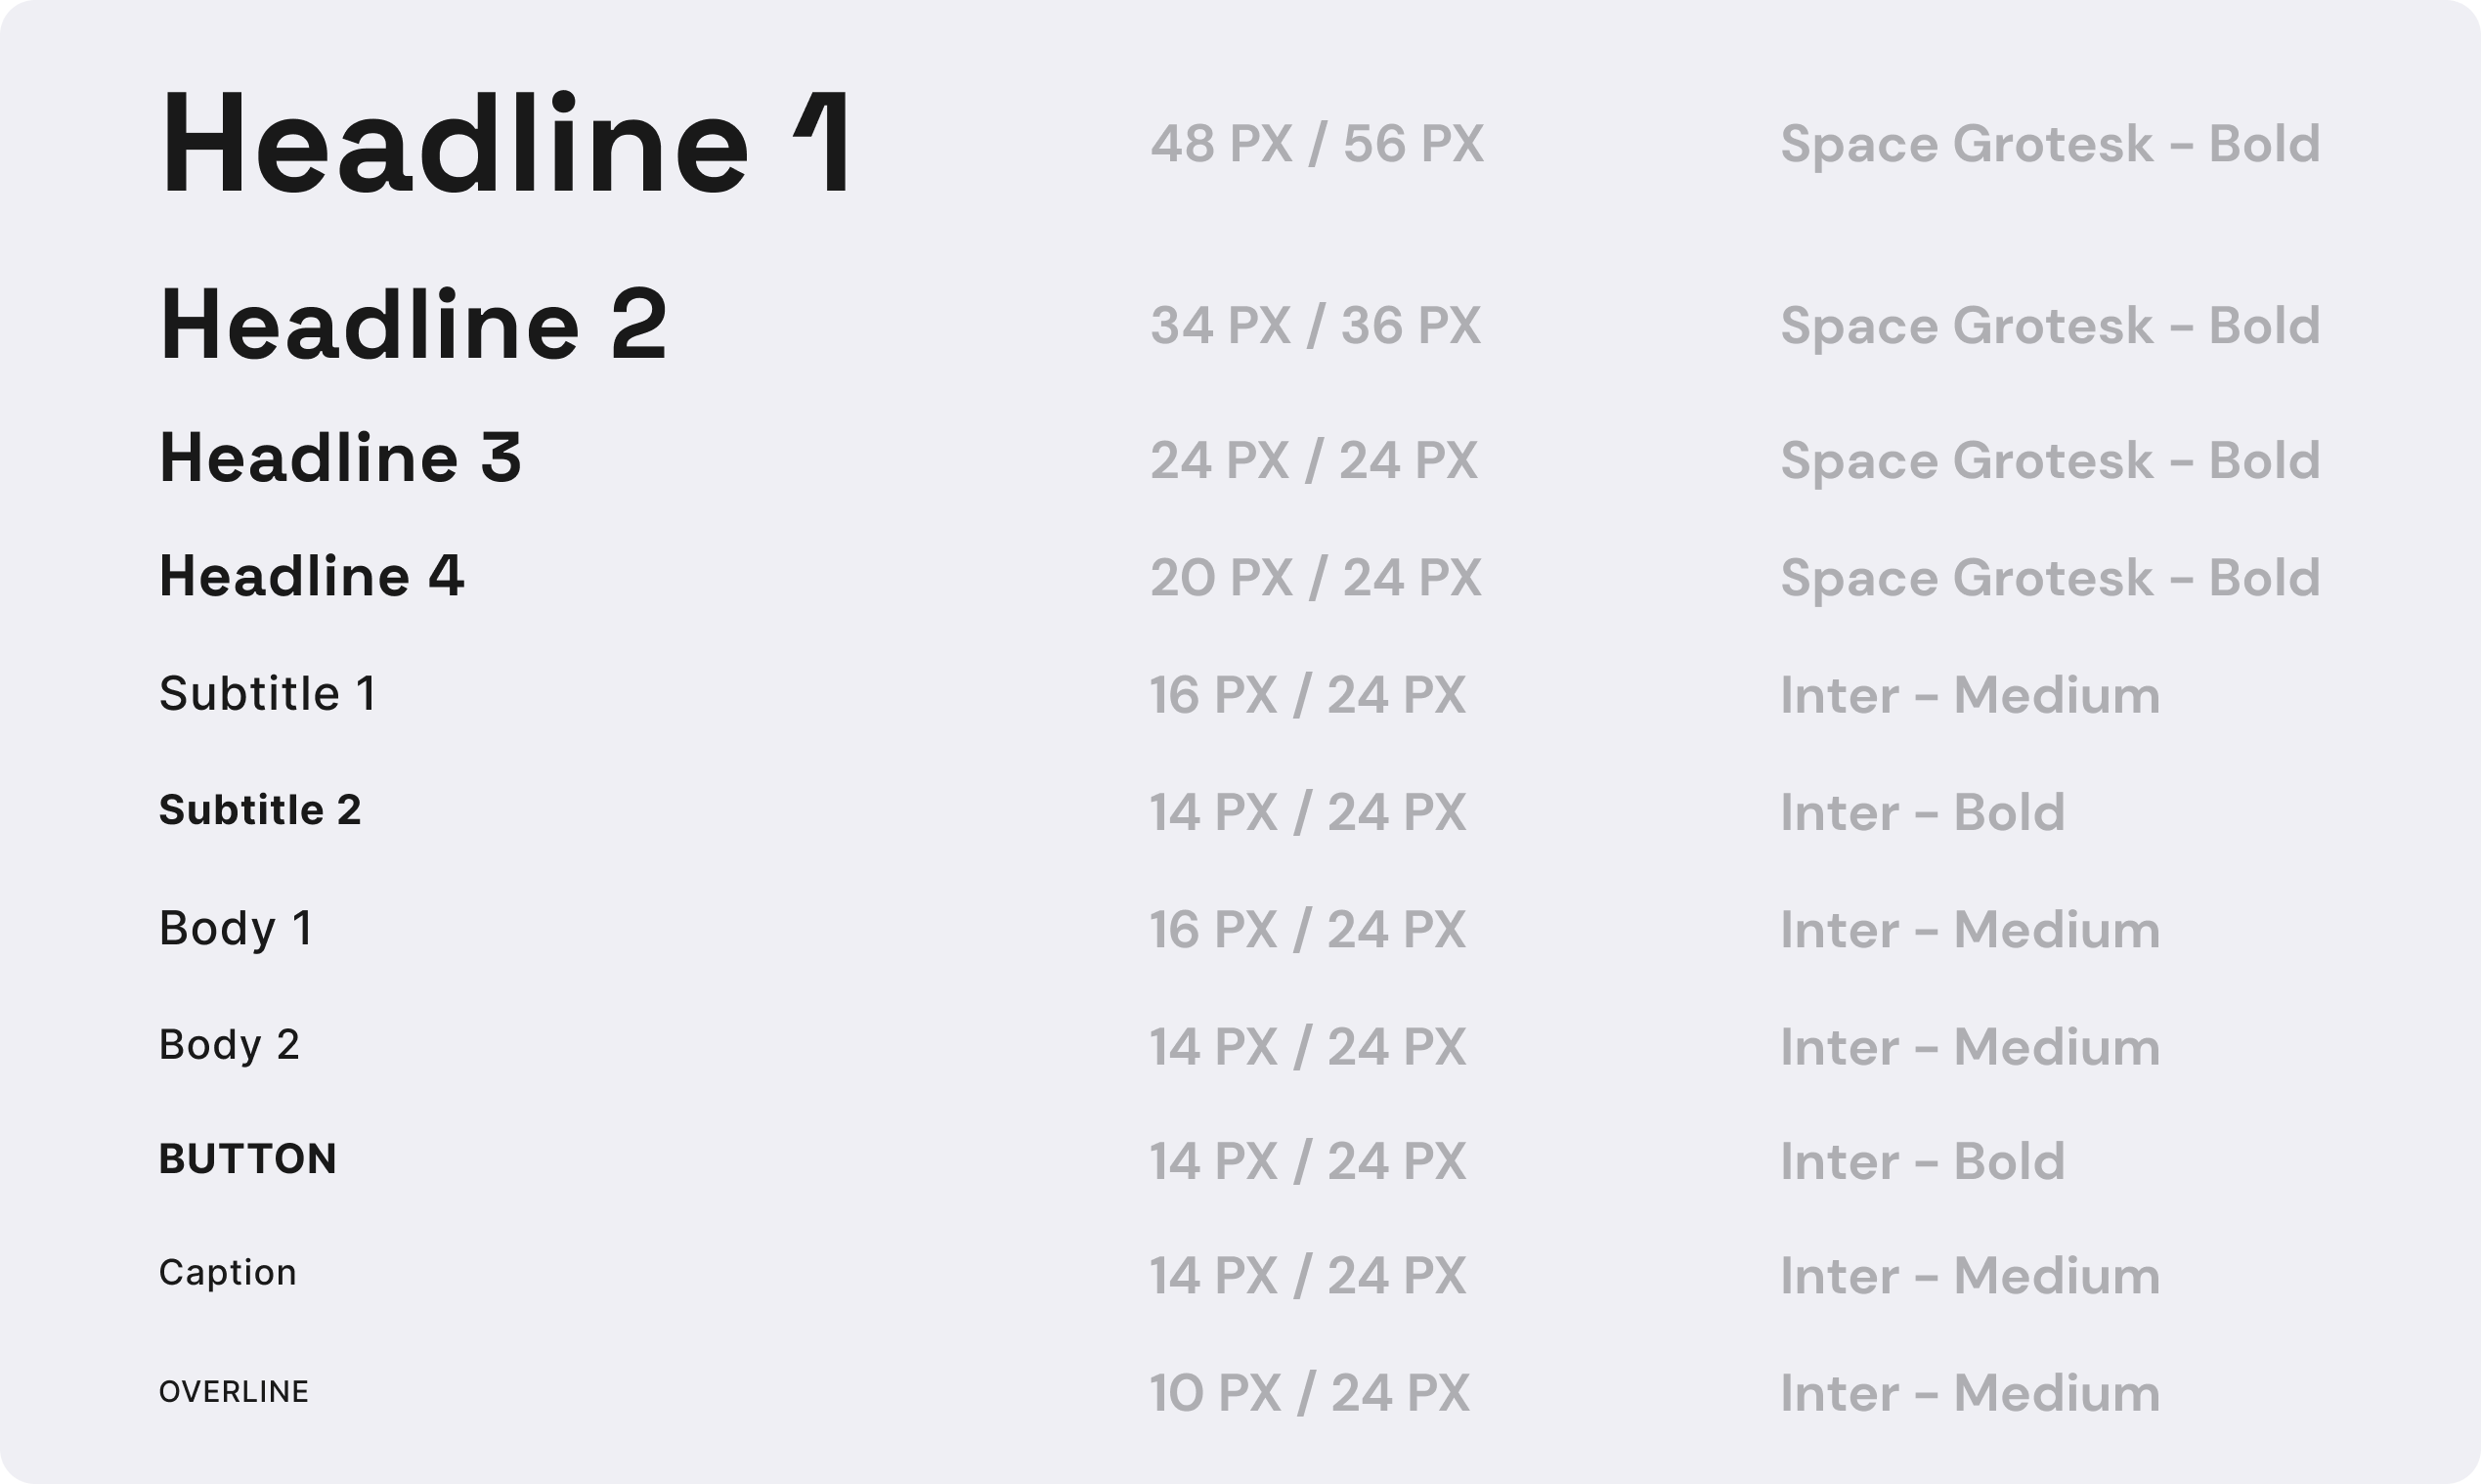Select the Caption style label
Viewport: 2481px width, 1484px height.
pyautogui.click(x=228, y=1273)
